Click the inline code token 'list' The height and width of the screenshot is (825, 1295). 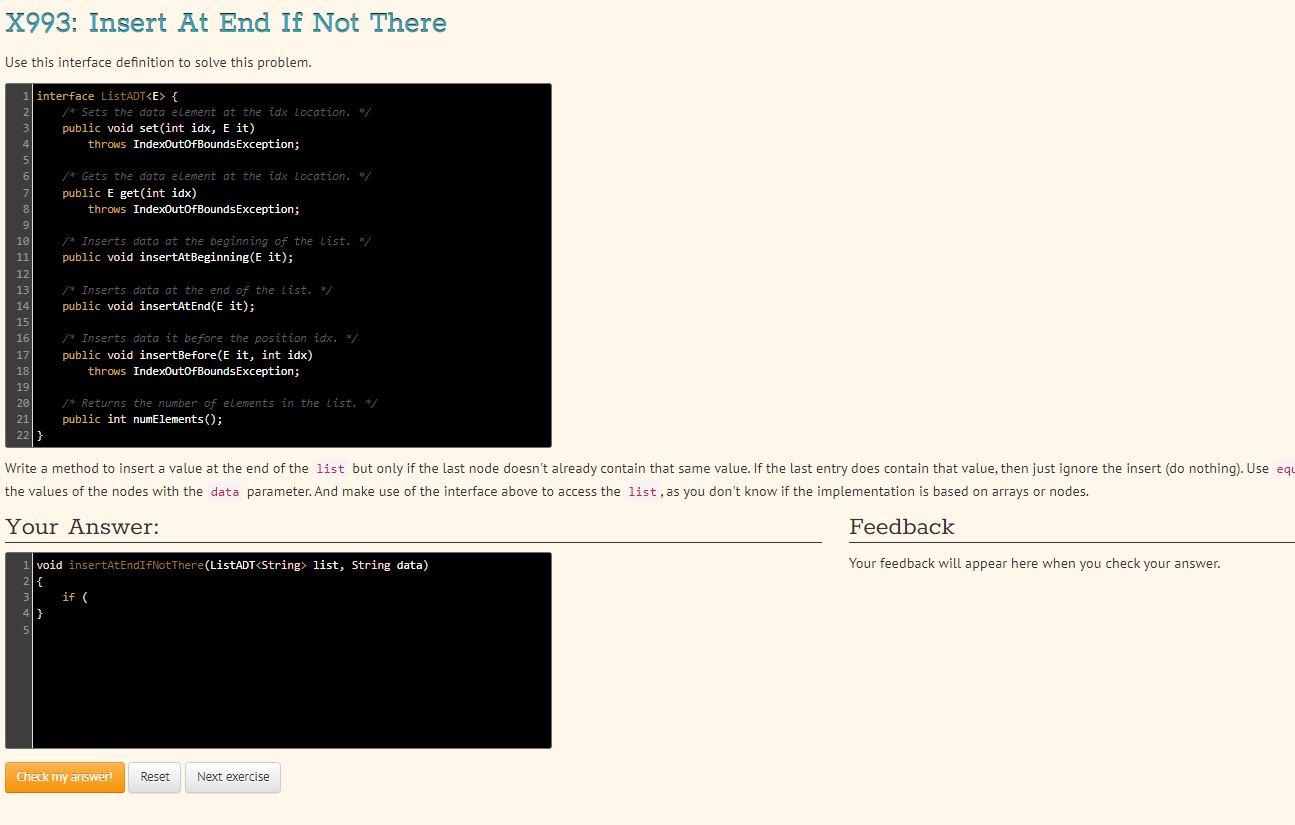pos(330,468)
